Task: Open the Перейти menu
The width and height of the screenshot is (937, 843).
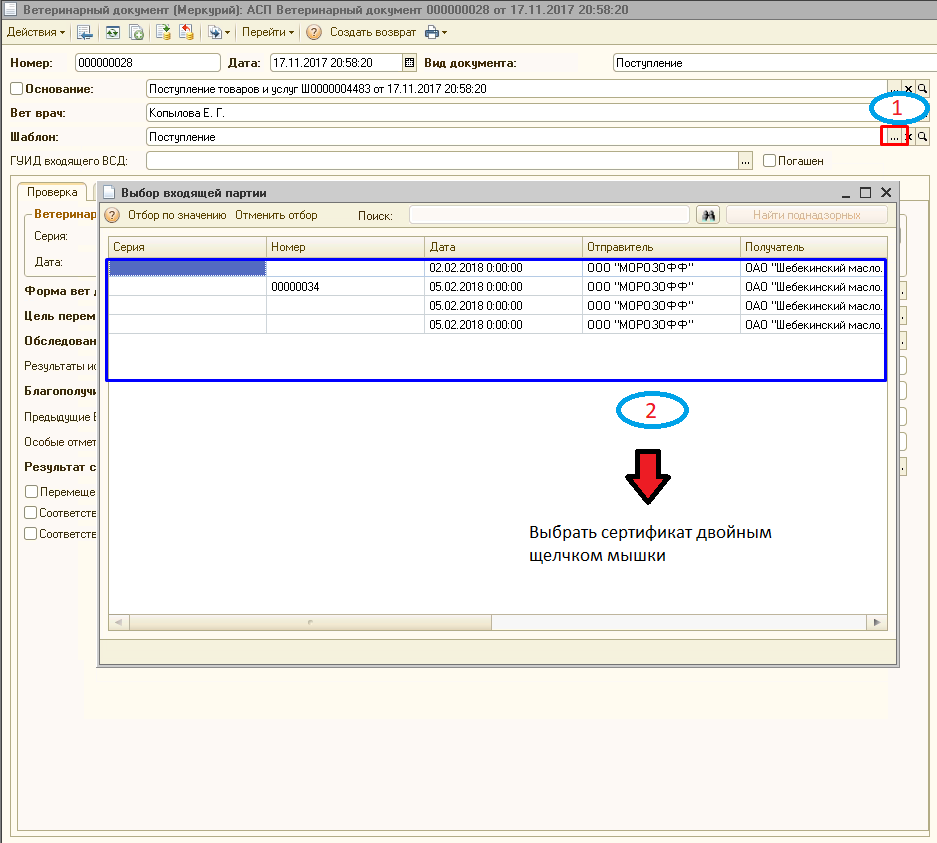Action: tap(268, 32)
